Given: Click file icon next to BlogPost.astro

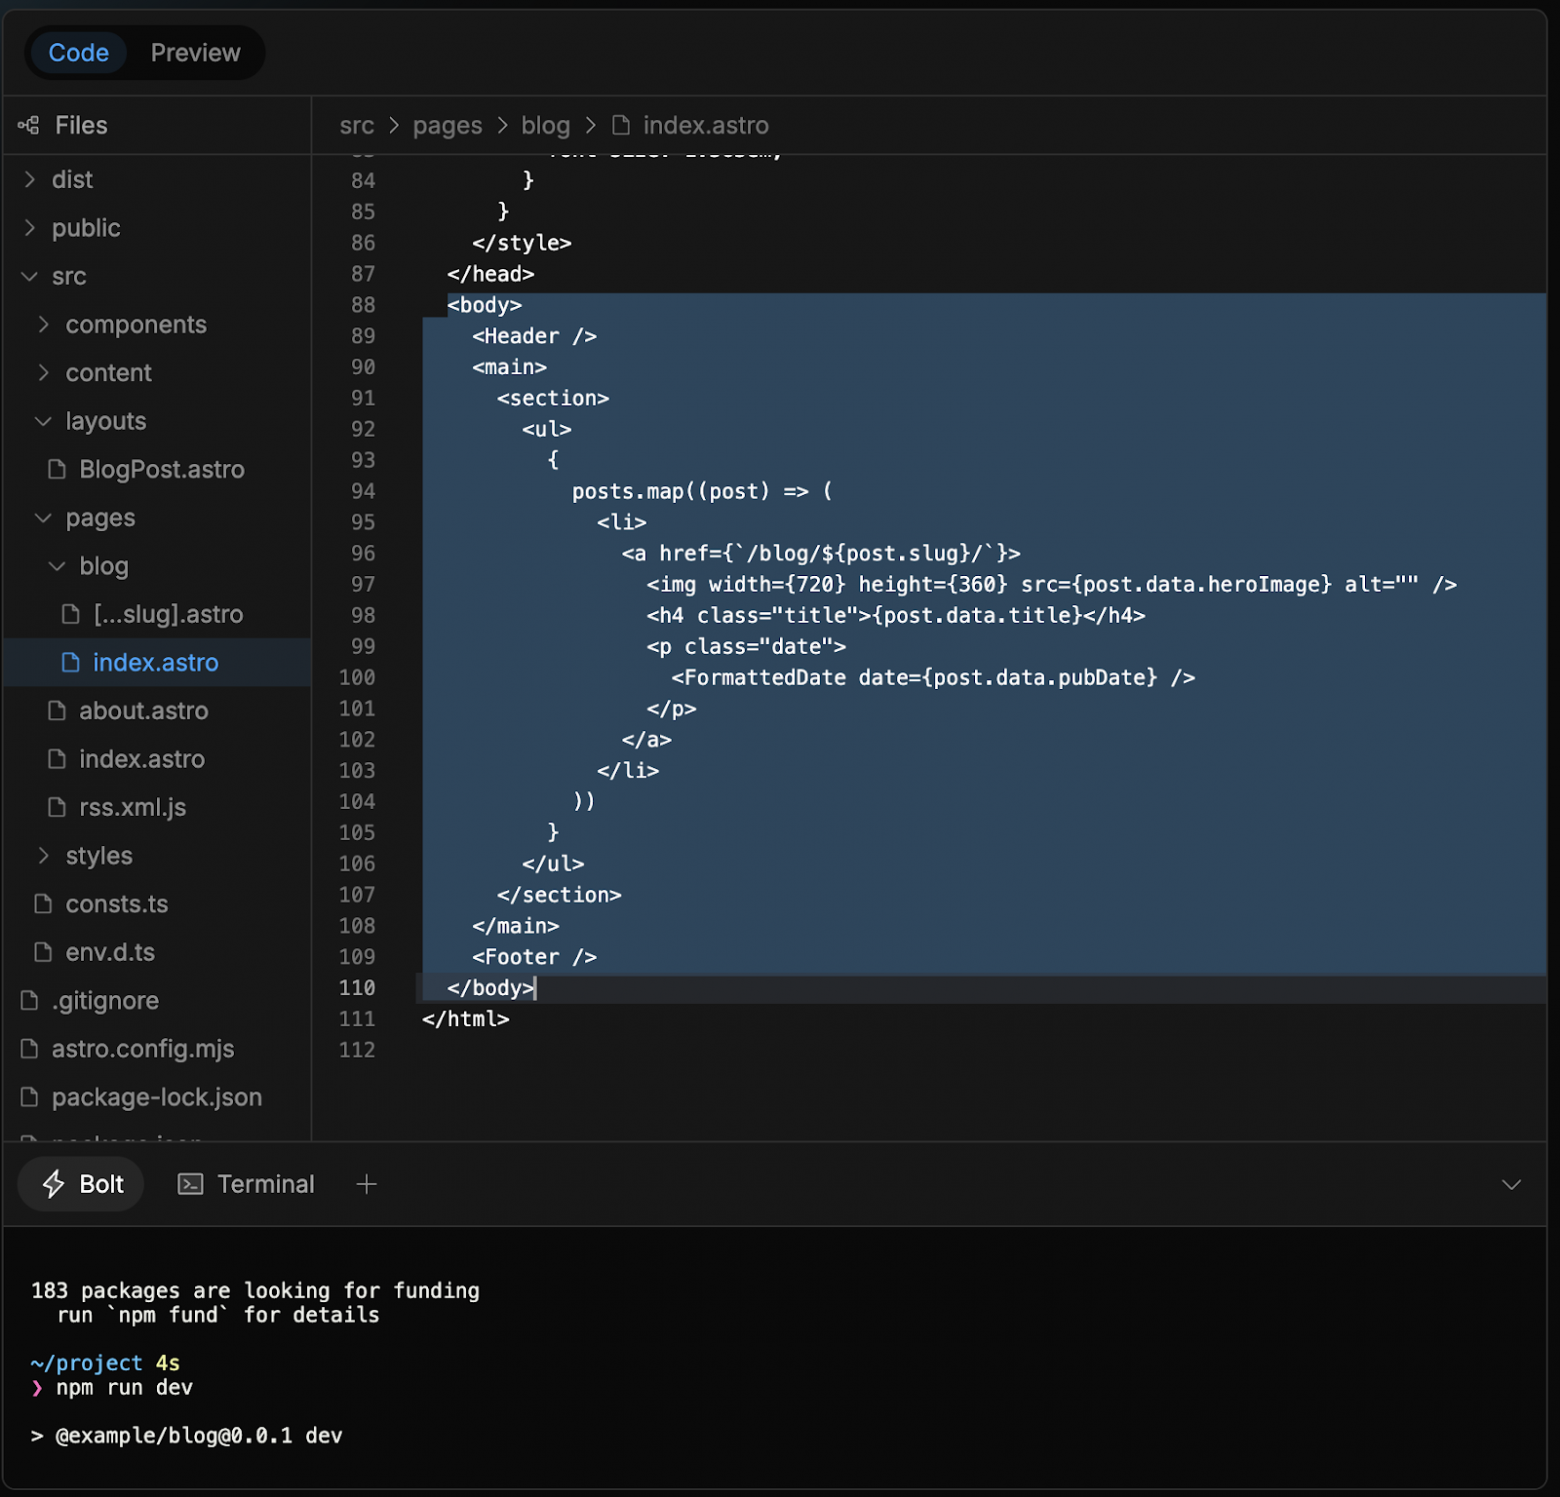Looking at the screenshot, I should tap(57, 469).
